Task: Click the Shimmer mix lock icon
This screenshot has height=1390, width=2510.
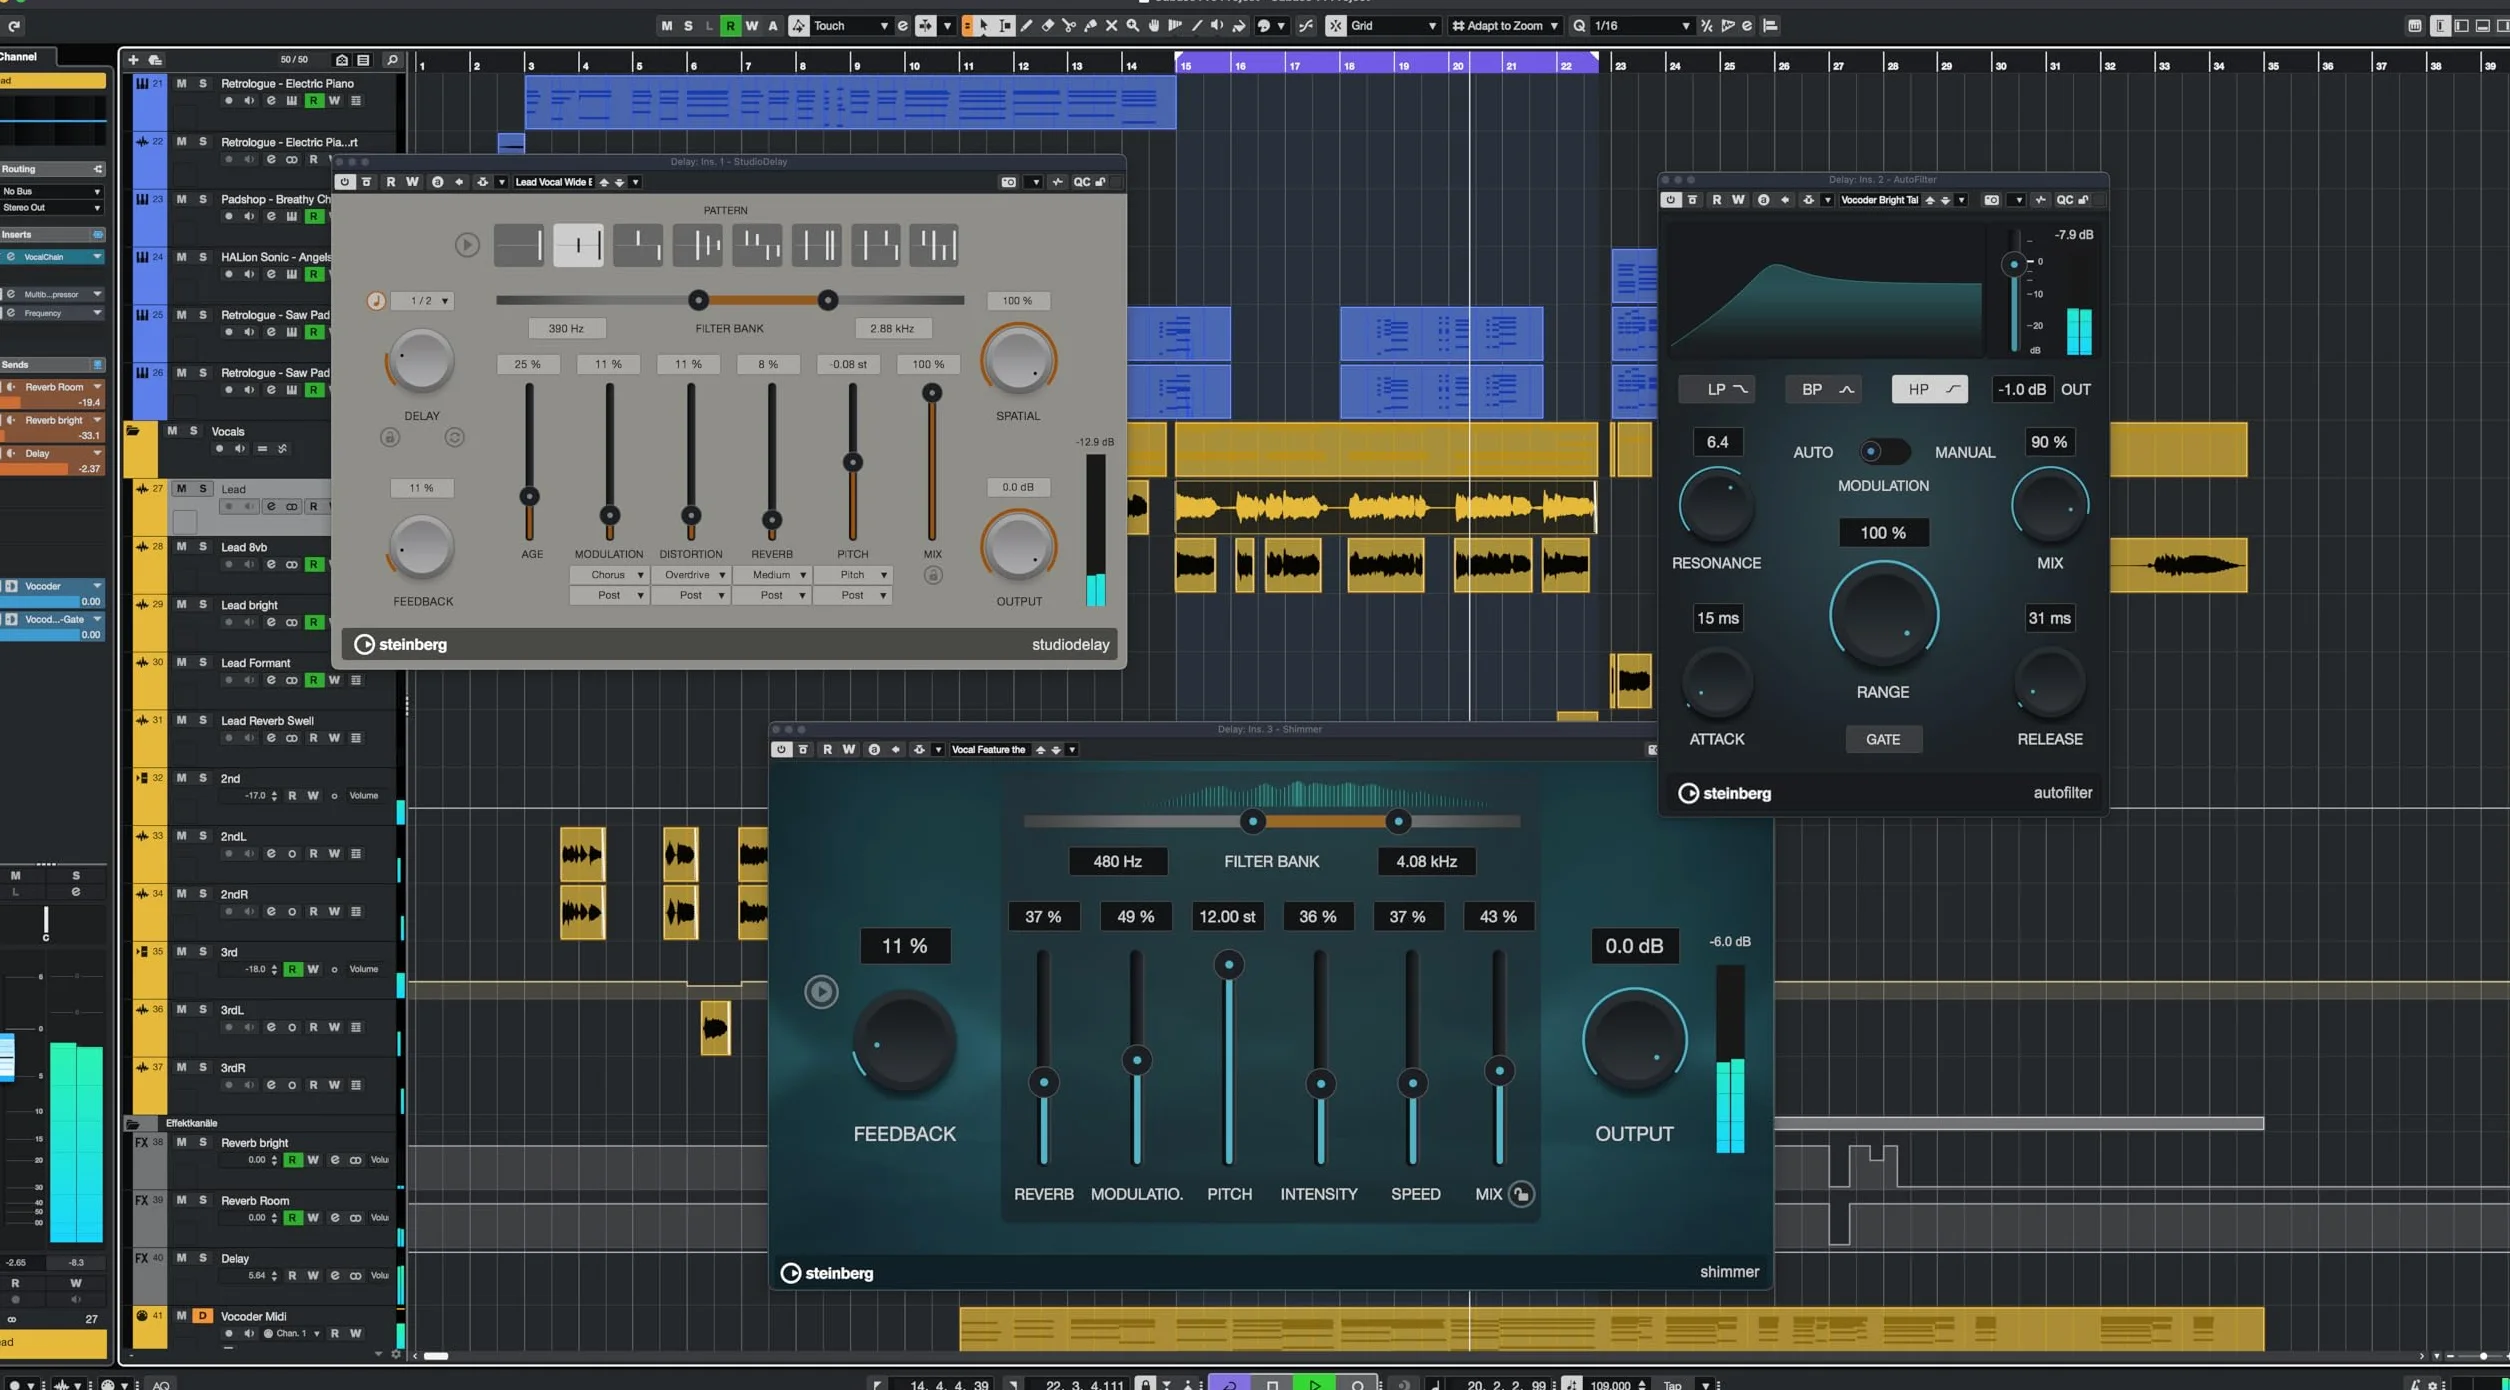Action: pyautogui.click(x=1521, y=1194)
